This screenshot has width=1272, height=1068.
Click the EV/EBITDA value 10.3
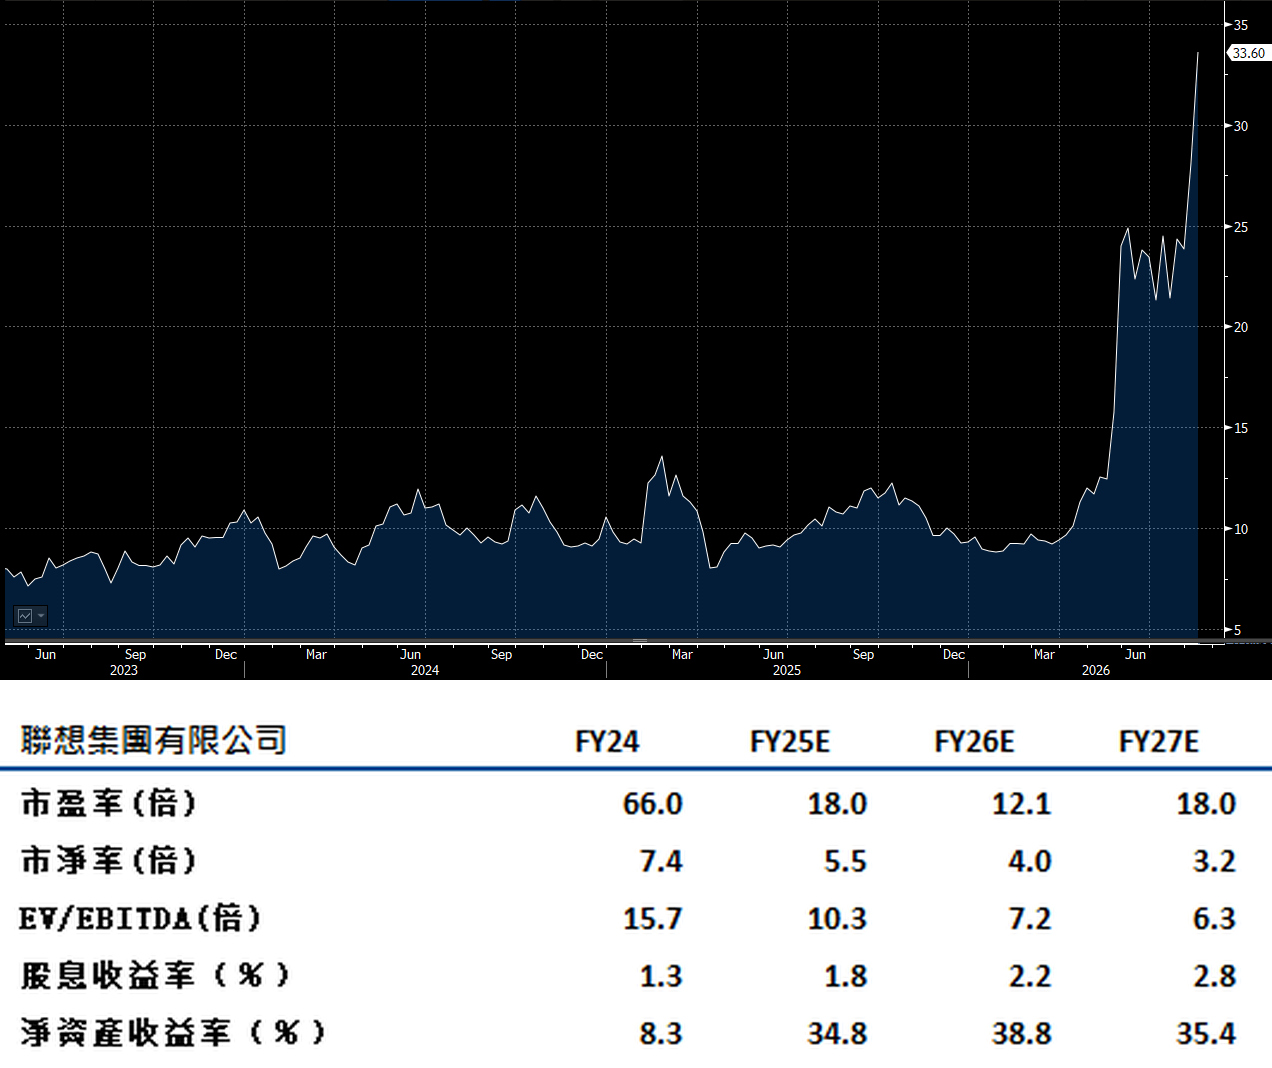838,919
